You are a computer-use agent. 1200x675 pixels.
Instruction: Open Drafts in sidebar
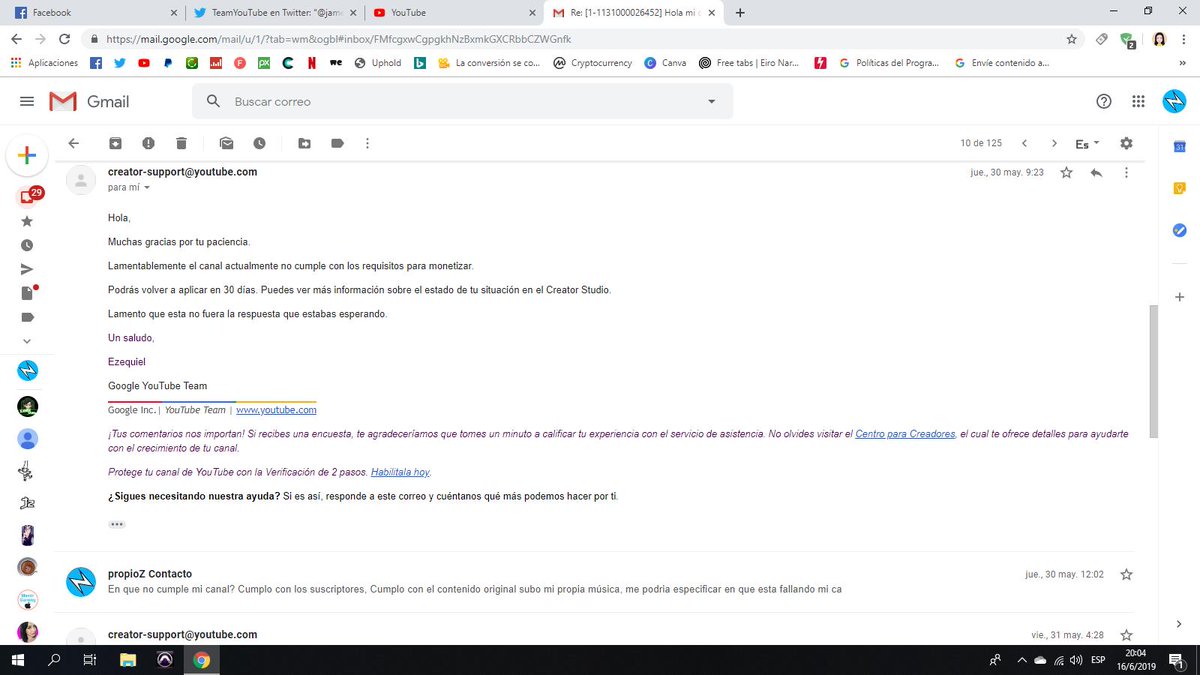click(28, 293)
